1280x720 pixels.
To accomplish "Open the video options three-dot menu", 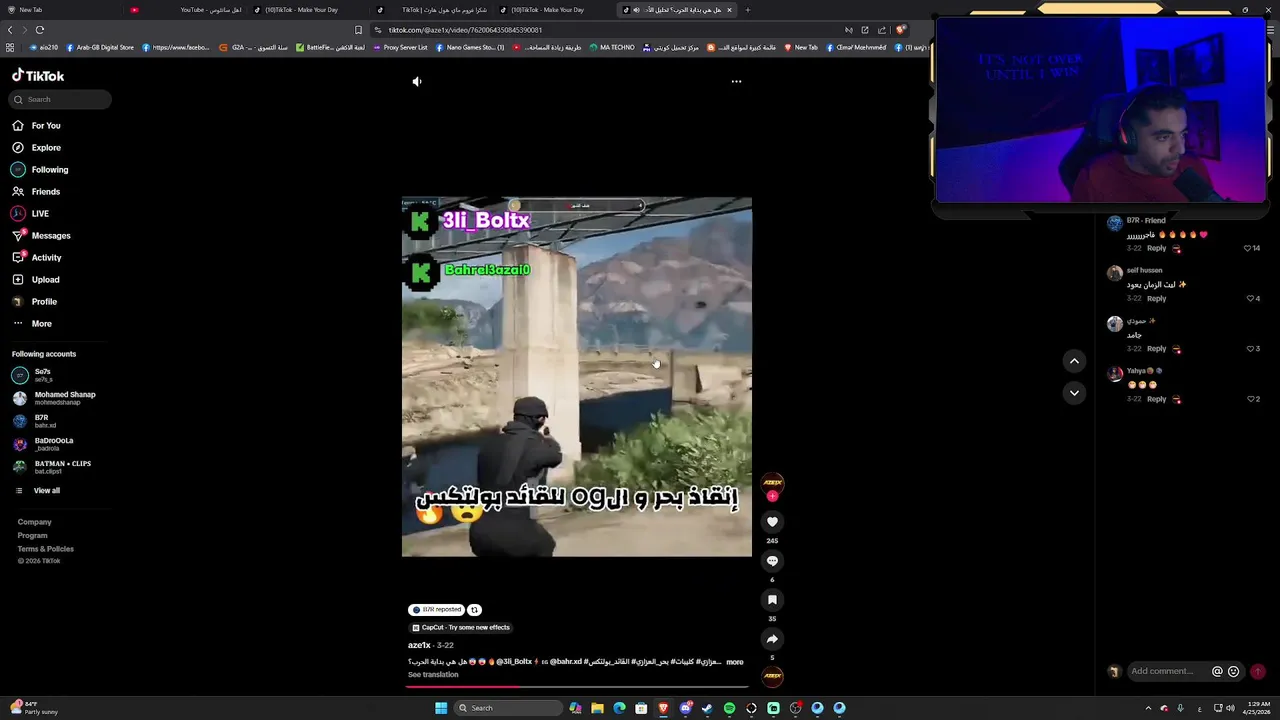I will tap(736, 81).
